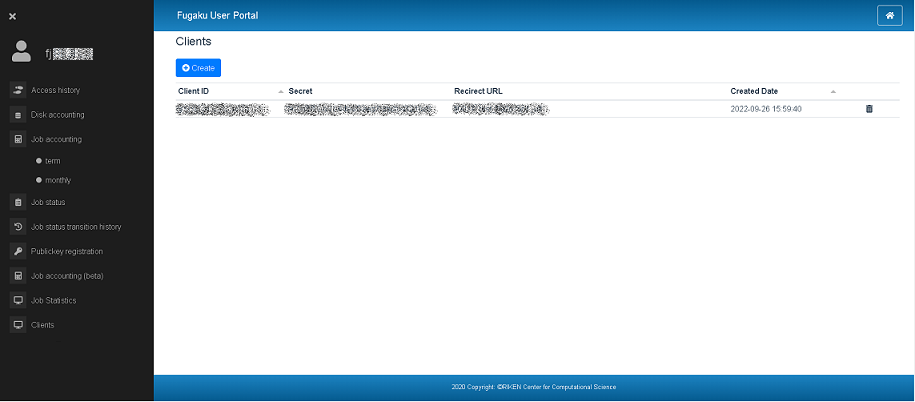
Task: Select the monthly sub-item
Action: (57, 180)
